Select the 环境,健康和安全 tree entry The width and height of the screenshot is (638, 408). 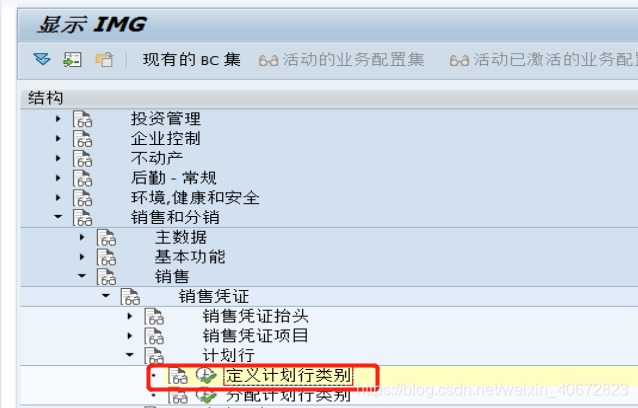click(x=195, y=198)
